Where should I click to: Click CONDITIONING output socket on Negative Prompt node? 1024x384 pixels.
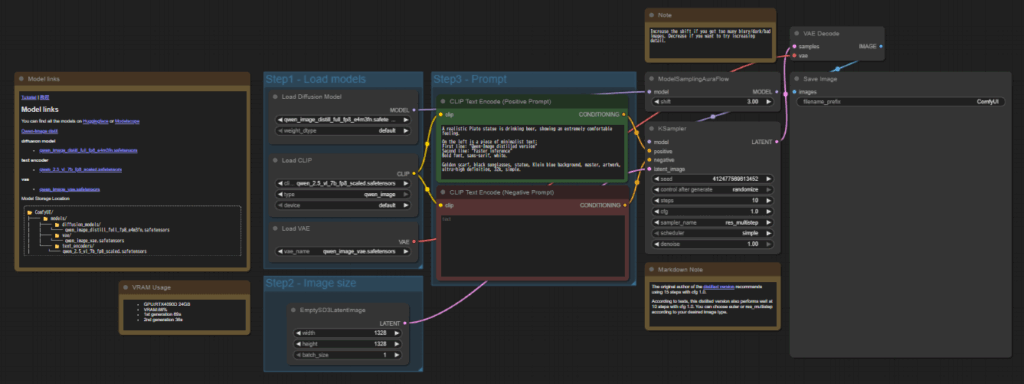(x=625, y=205)
